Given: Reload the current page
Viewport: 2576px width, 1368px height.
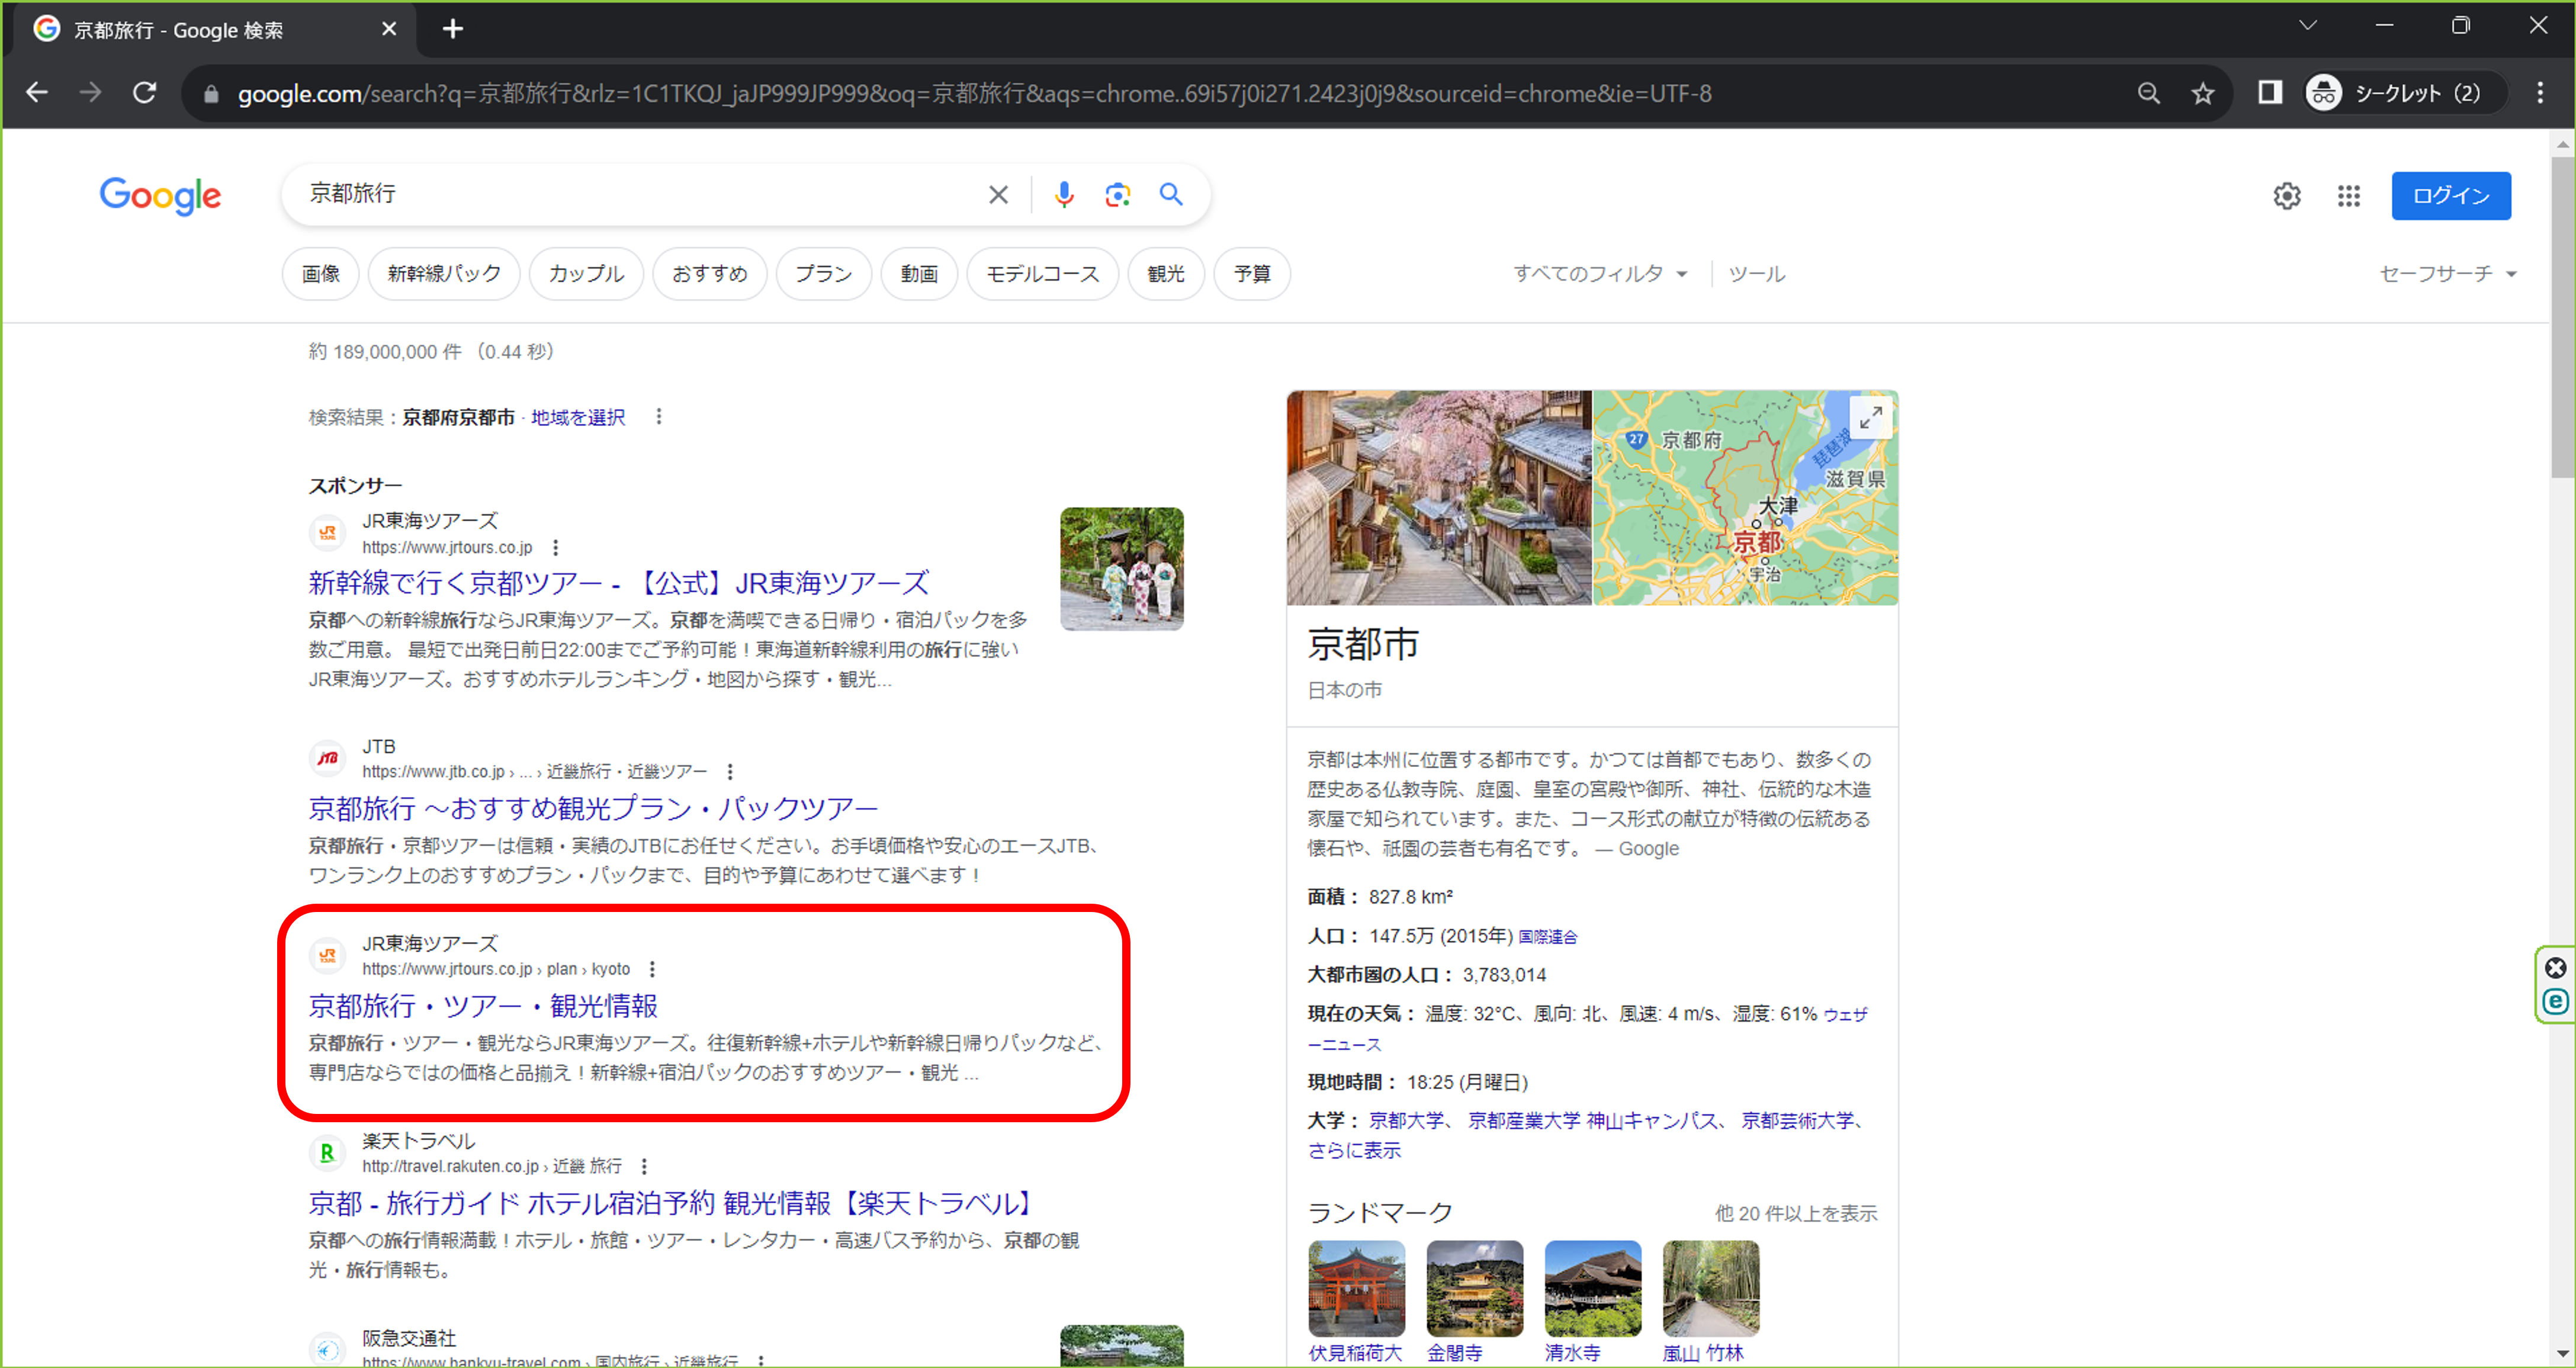Looking at the screenshot, I should coord(144,92).
